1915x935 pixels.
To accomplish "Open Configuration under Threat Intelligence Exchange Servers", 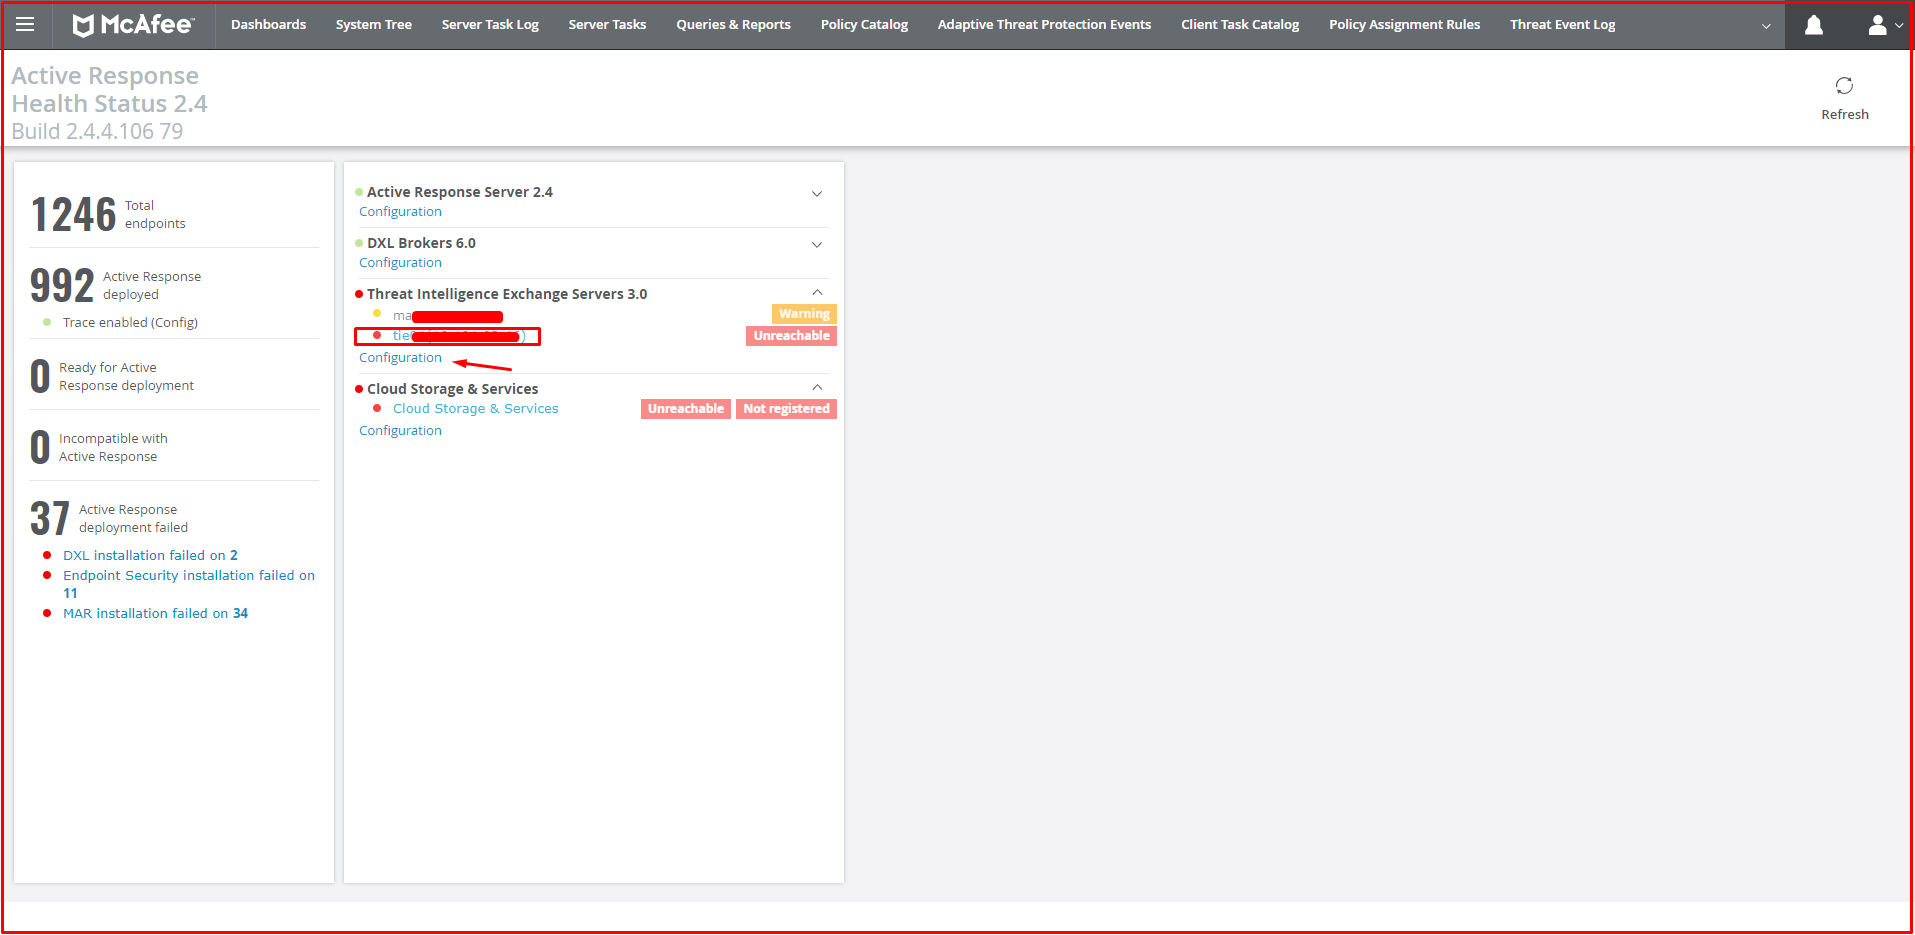I will (400, 358).
